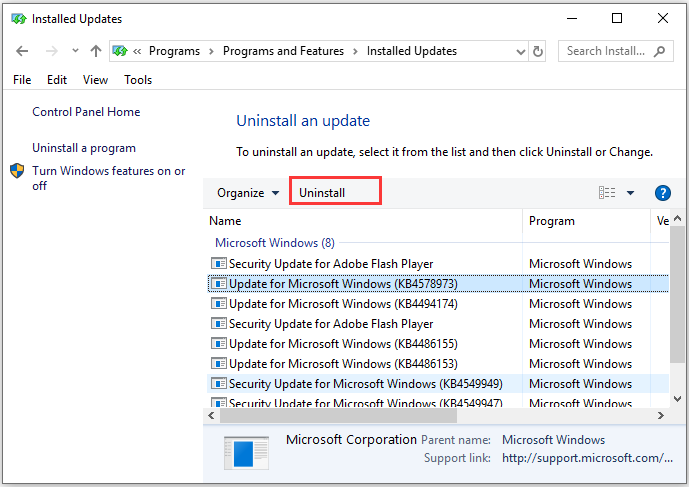Click the change view icon
Viewport: 689px width, 487px height.
click(607, 193)
